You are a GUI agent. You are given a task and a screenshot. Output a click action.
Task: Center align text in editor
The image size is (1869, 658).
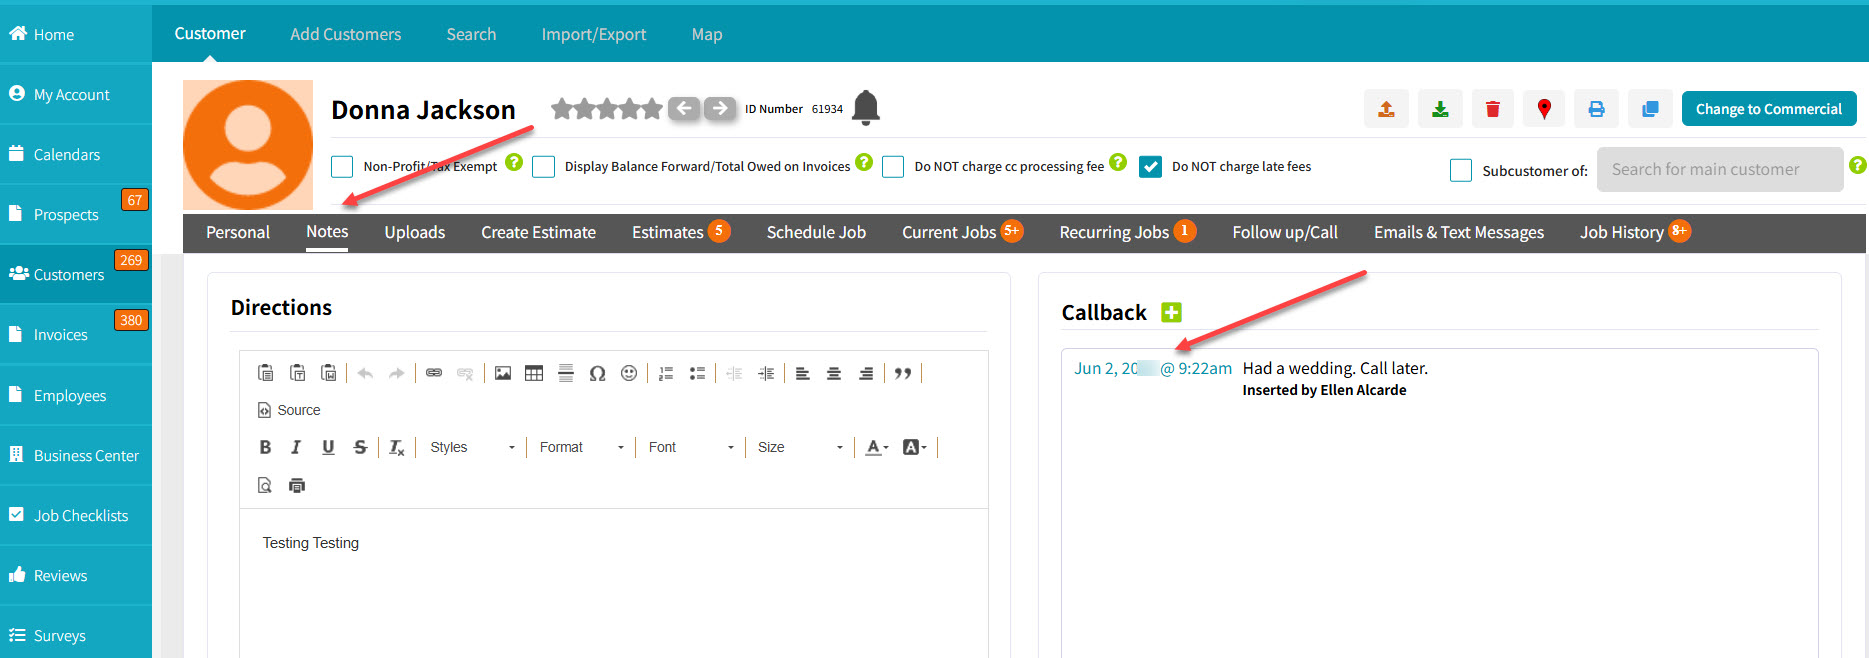[x=834, y=373]
